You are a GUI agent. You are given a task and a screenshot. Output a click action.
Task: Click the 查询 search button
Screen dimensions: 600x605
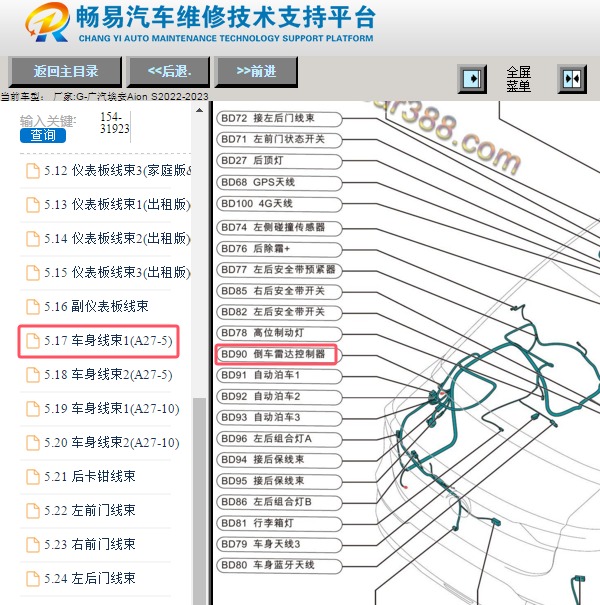[x=43, y=135]
